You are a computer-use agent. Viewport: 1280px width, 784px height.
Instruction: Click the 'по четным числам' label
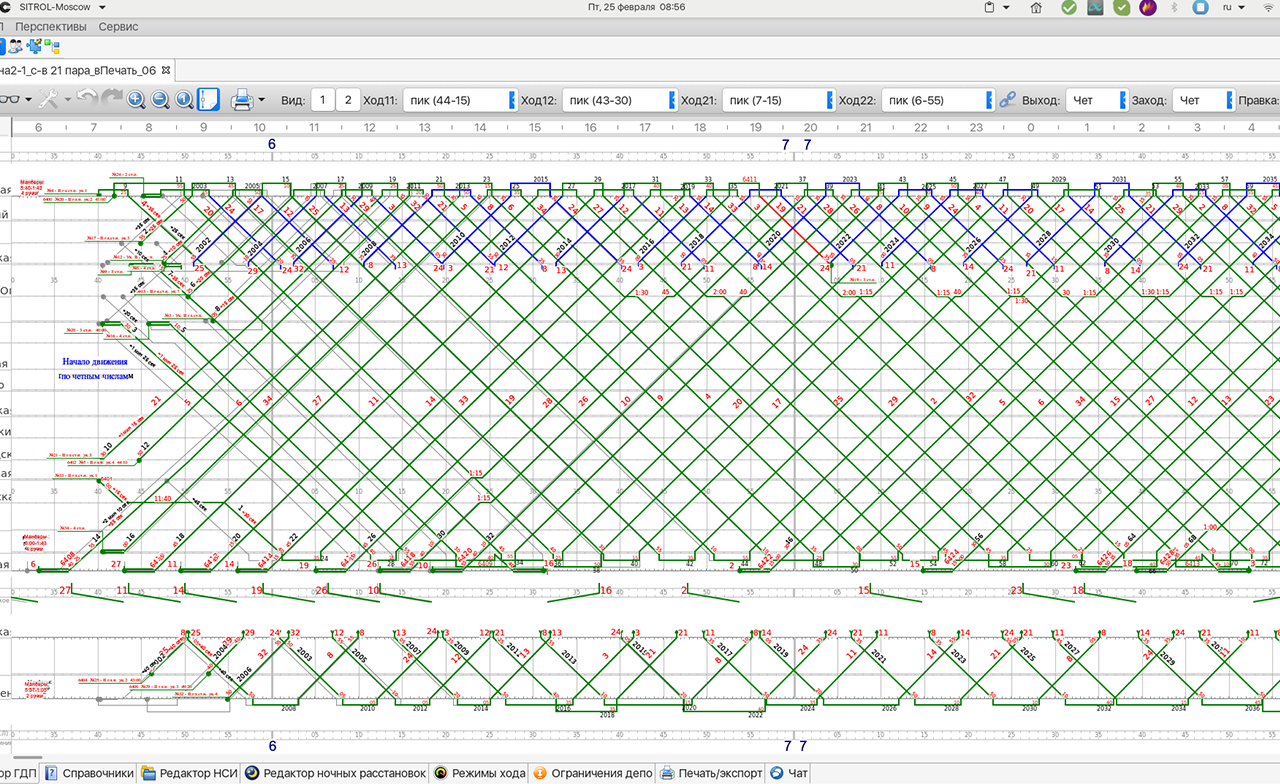pos(96,376)
